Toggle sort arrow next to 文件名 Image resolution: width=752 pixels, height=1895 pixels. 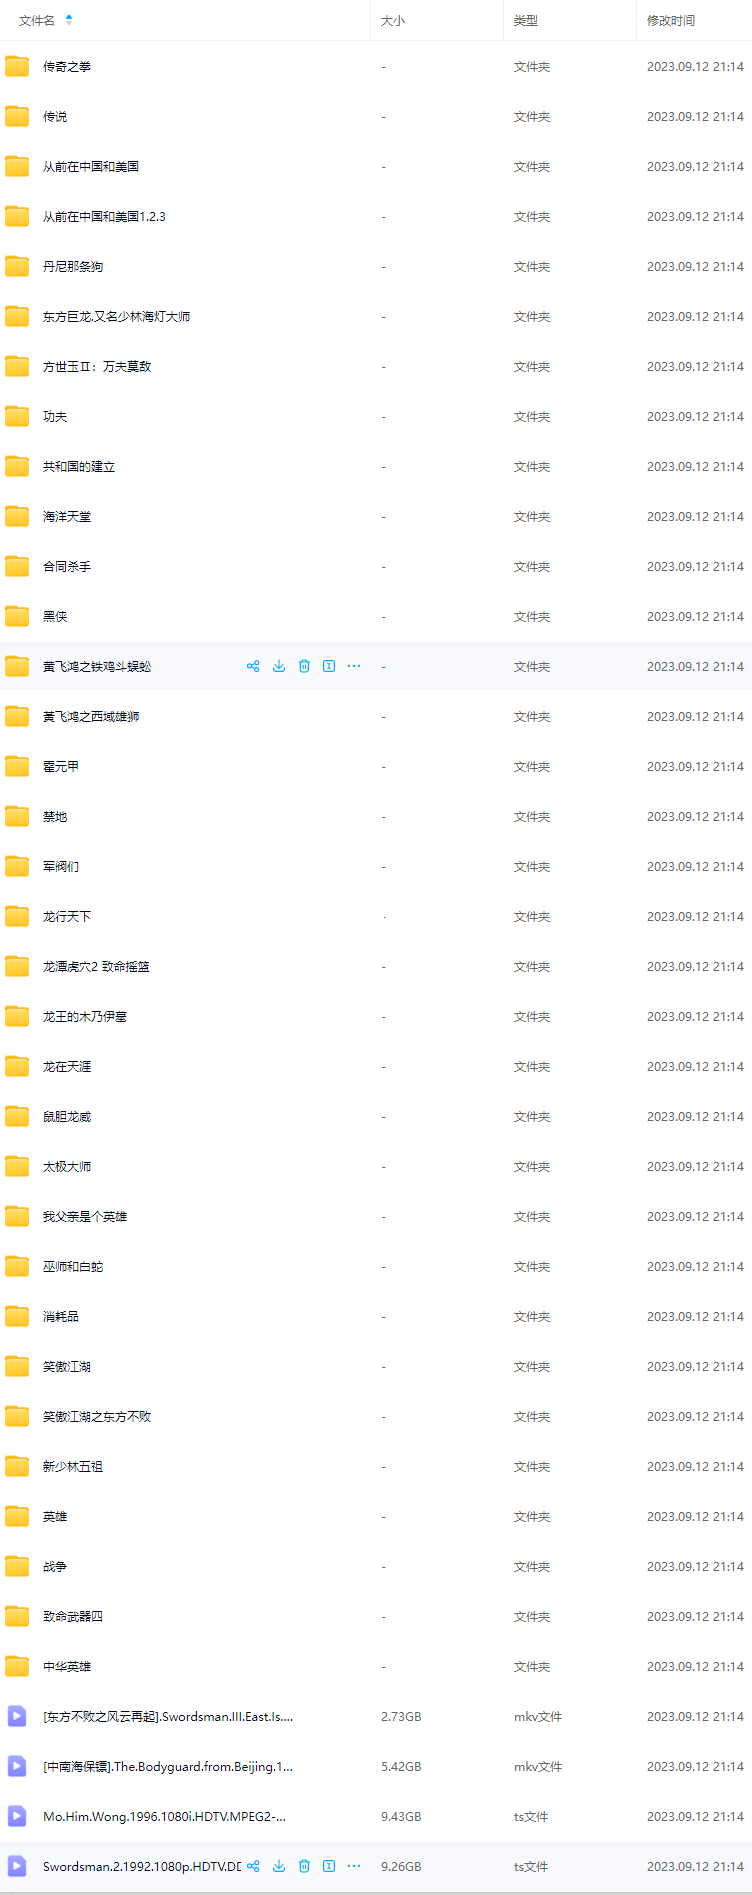coord(69,20)
